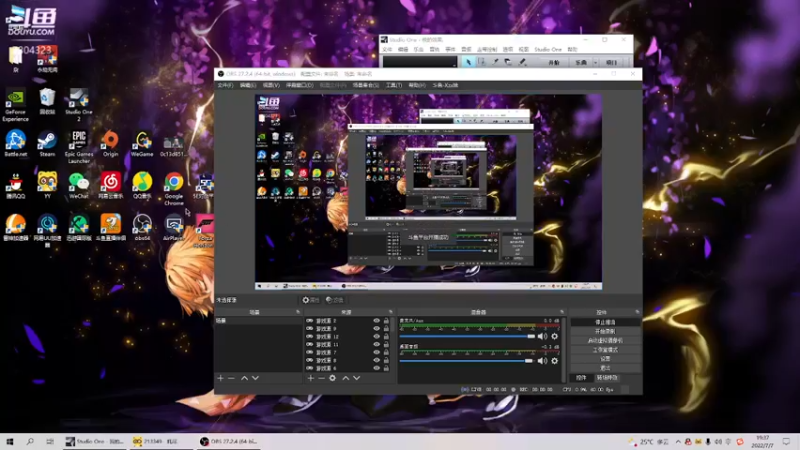The width and height of the screenshot is (800, 450).
Task: Select Eraser tool in Studio One toolbar
Action: coord(508,62)
